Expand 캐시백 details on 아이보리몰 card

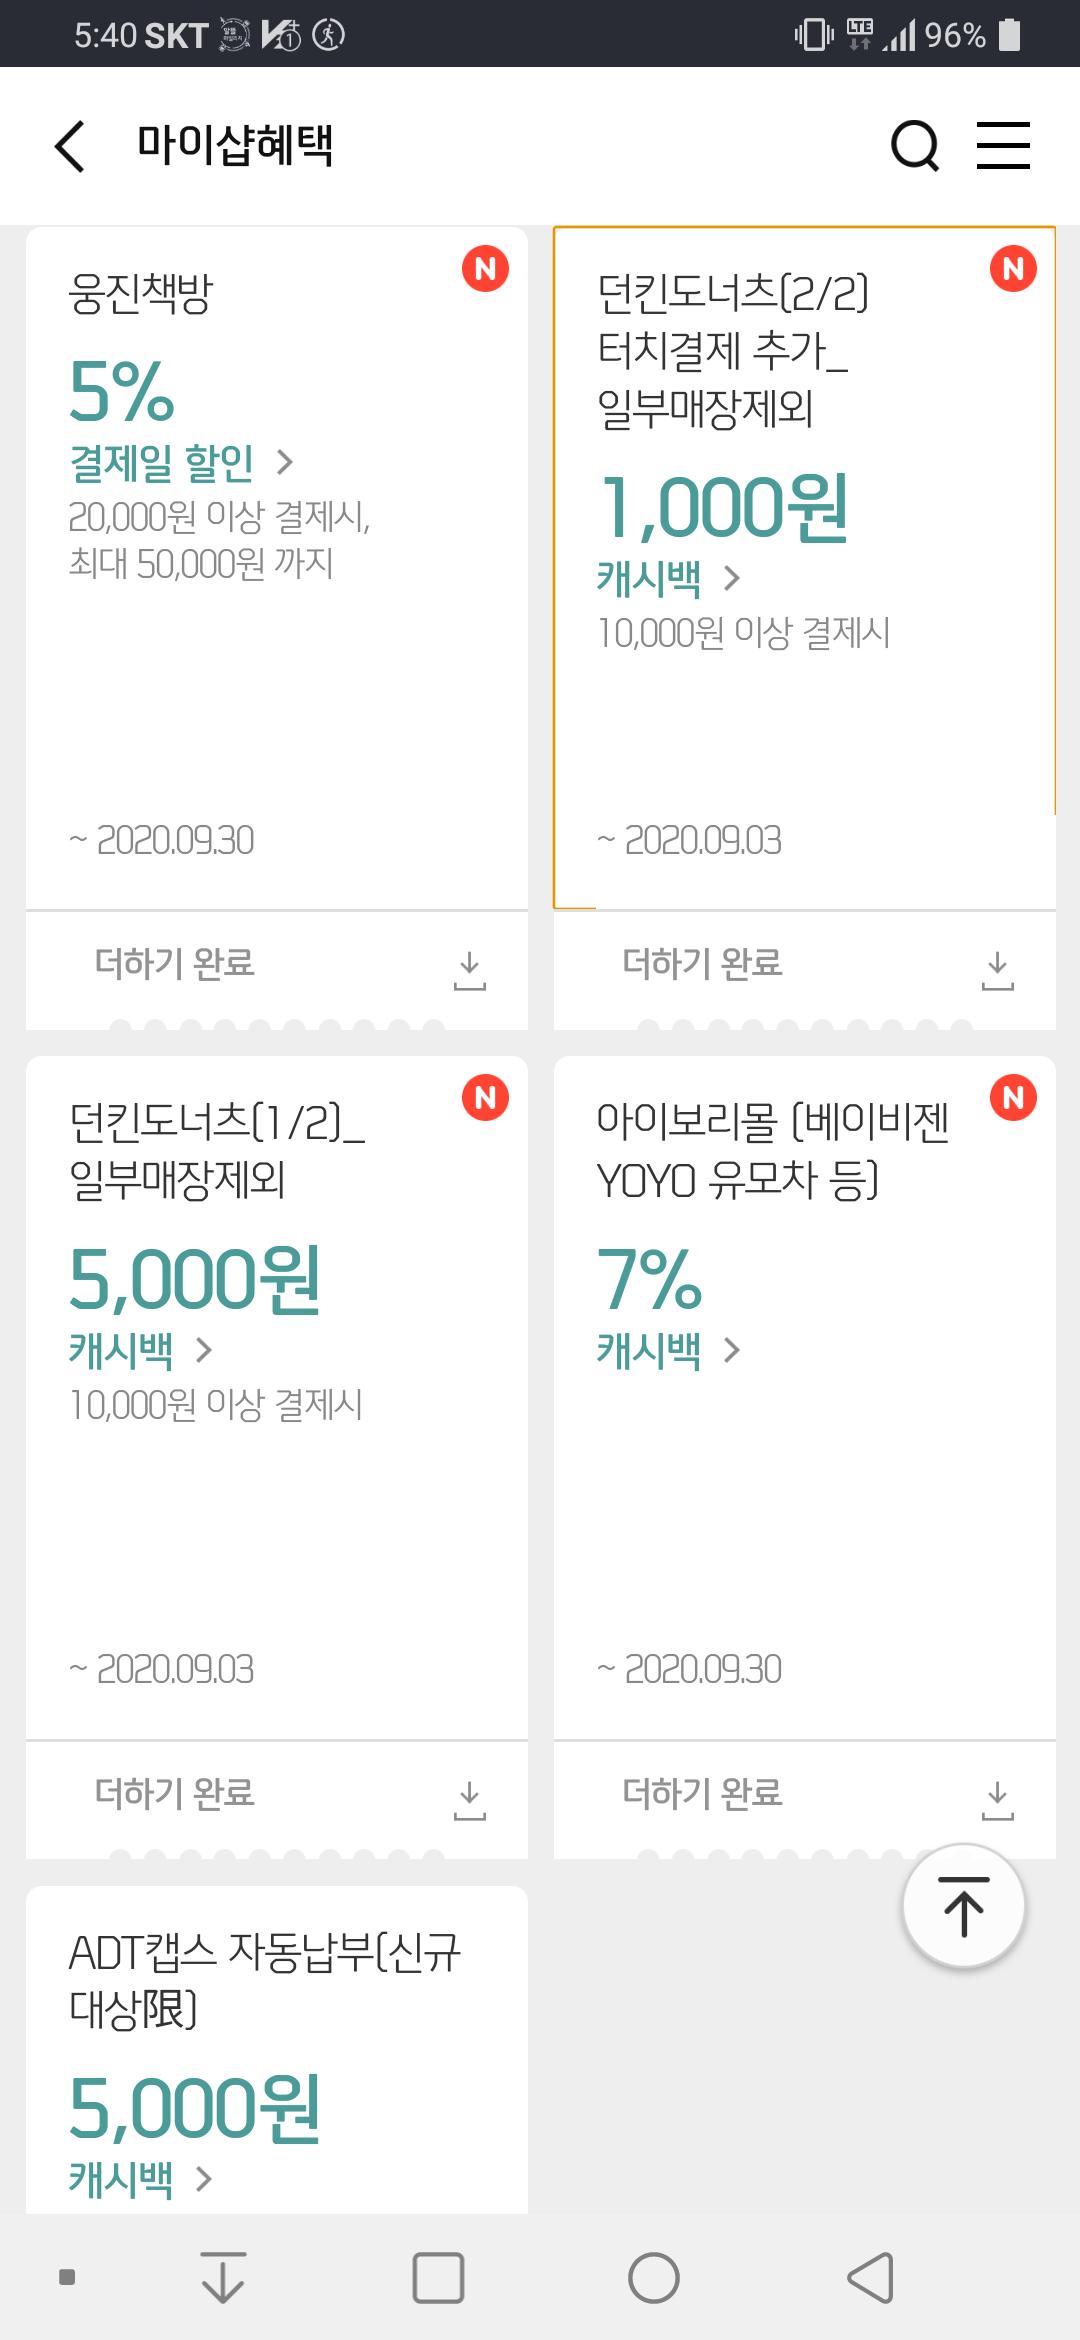point(668,1350)
